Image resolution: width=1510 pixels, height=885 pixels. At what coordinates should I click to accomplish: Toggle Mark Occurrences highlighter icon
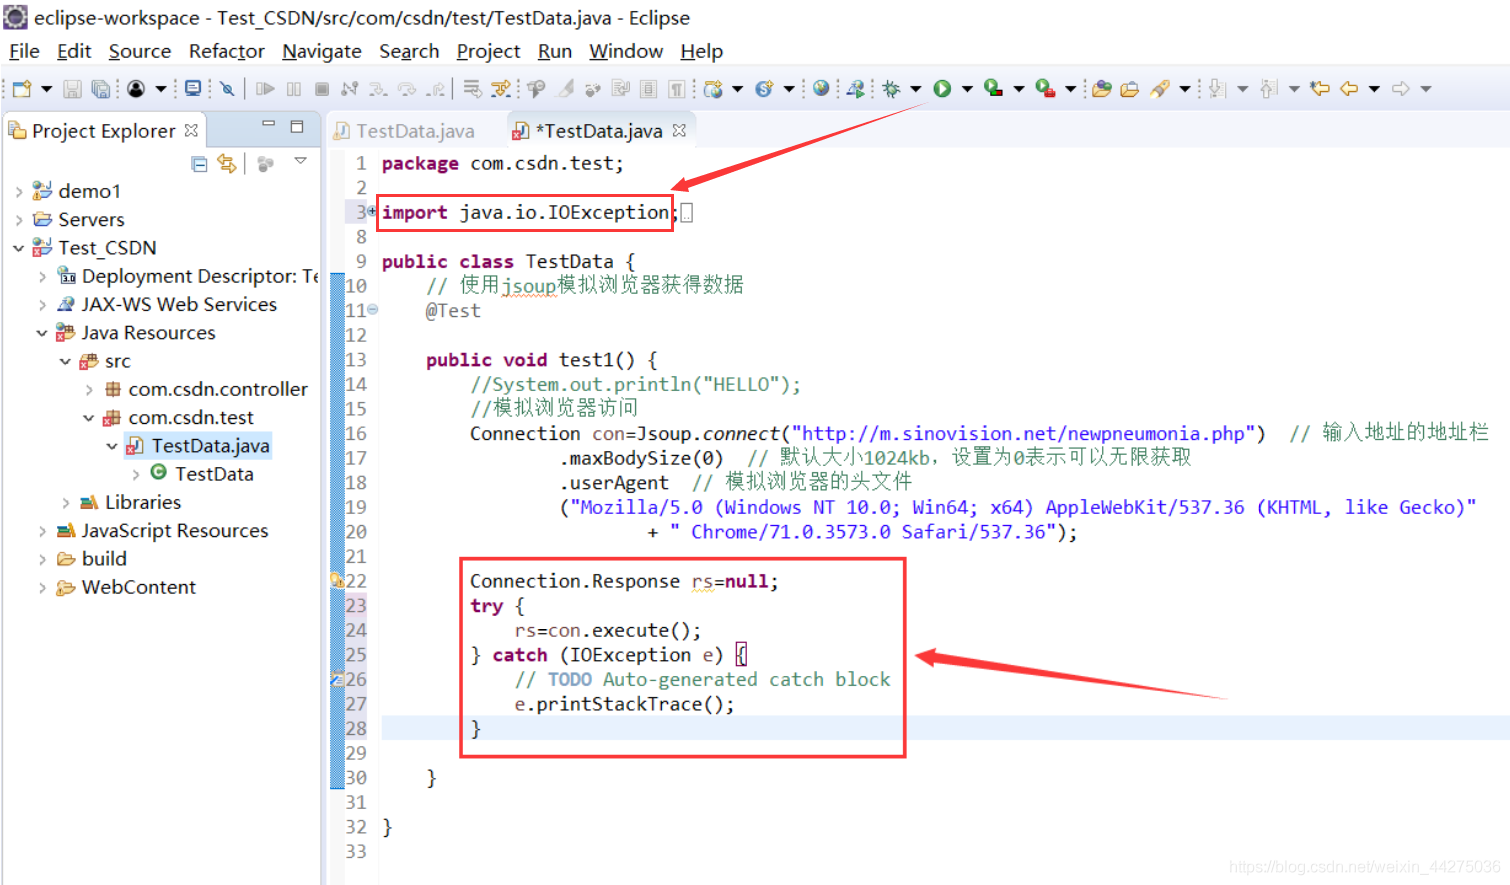(x=565, y=89)
